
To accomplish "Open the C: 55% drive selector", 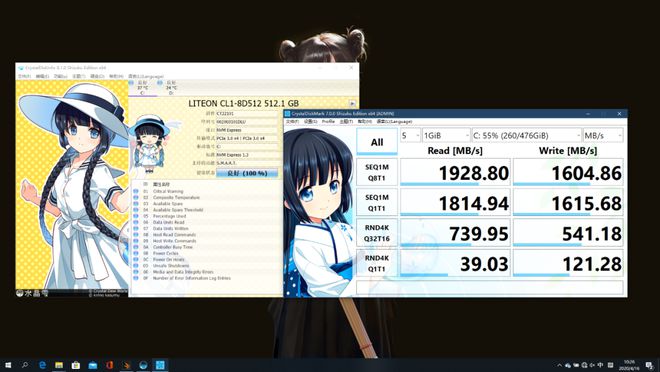I will 526,136.
